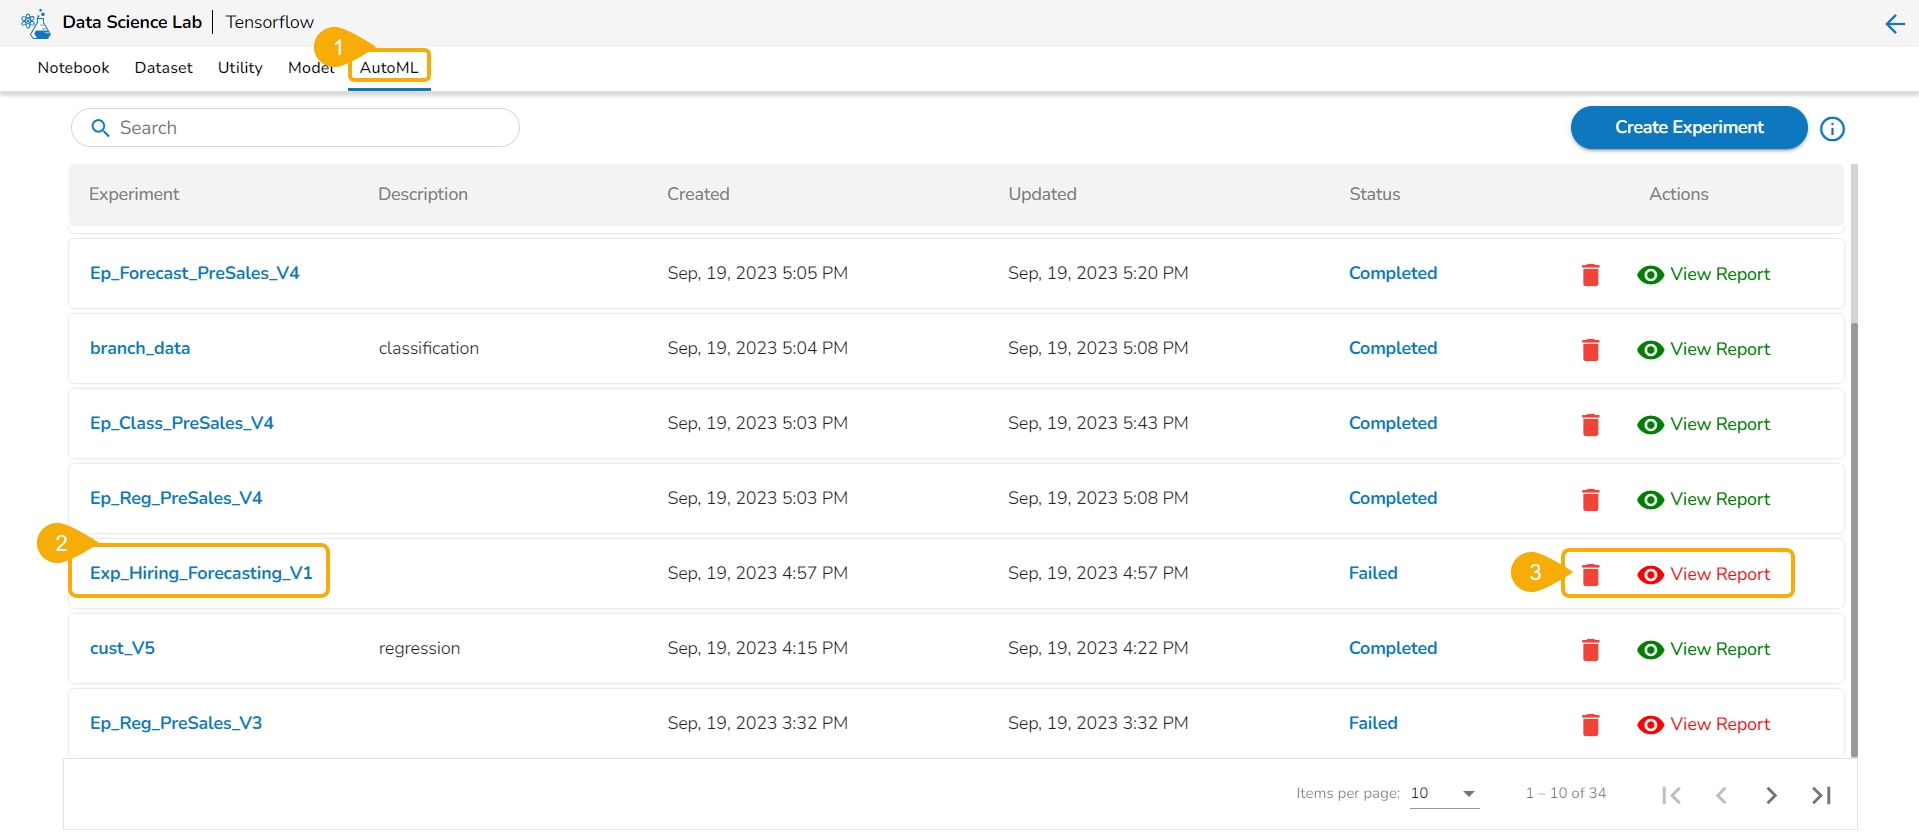This screenshot has width=1919, height=838.
Task: Go to the next page of experiments
Action: 1771,795
